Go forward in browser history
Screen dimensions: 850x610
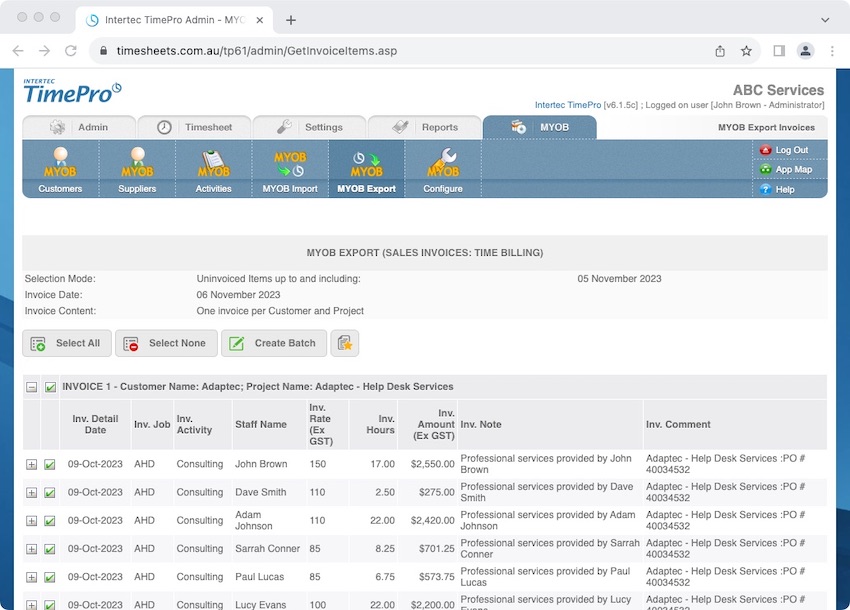(x=44, y=51)
